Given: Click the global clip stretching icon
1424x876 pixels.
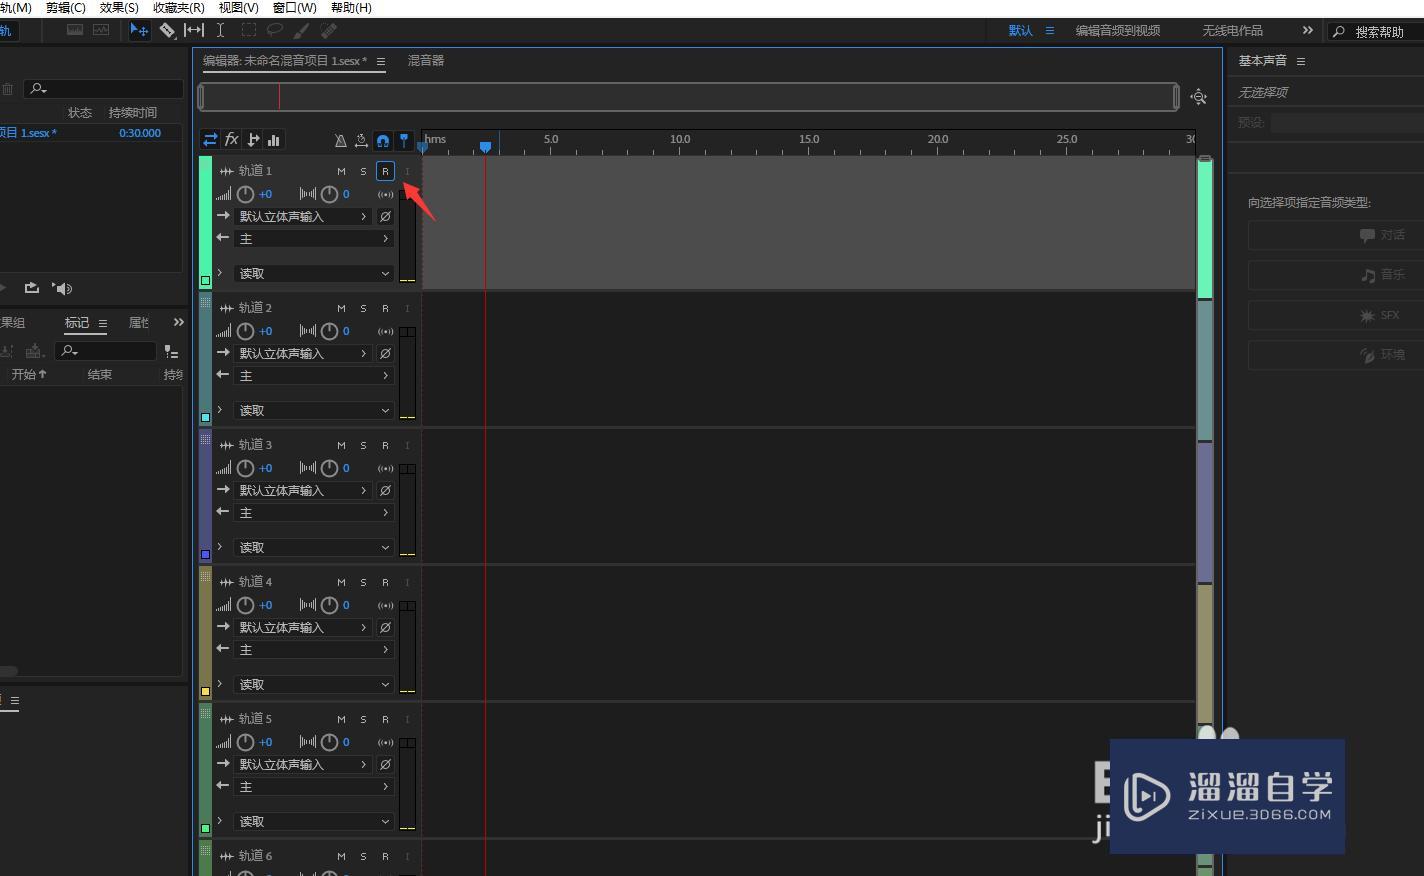Looking at the screenshot, I should (x=361, y=141).
